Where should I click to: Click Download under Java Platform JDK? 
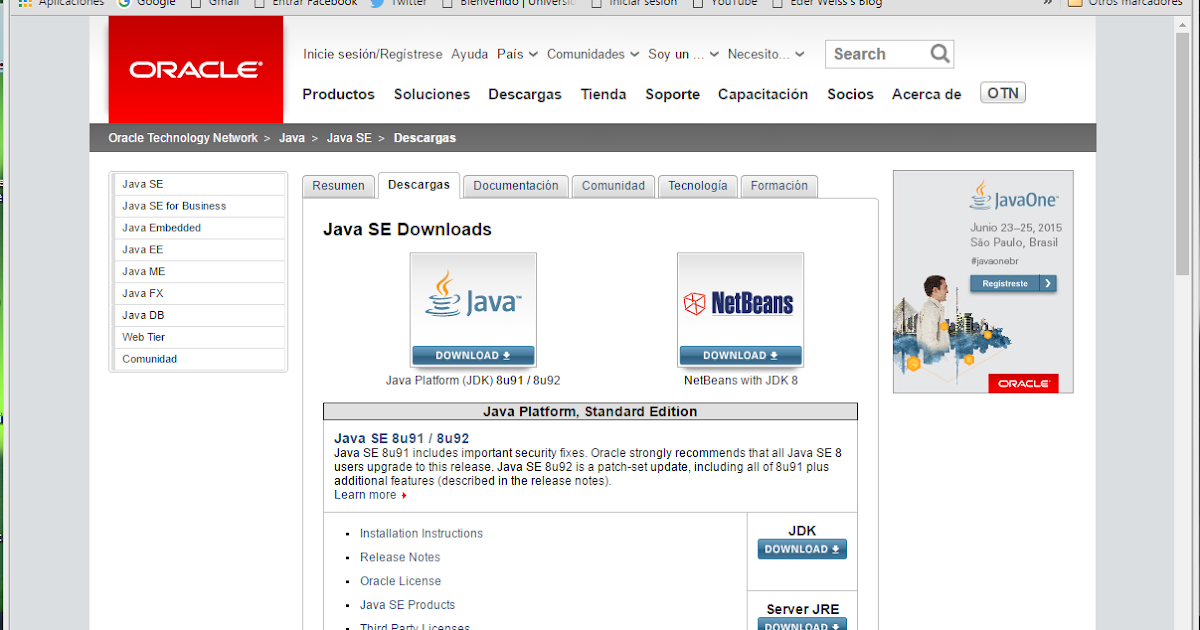pos(473,355)
